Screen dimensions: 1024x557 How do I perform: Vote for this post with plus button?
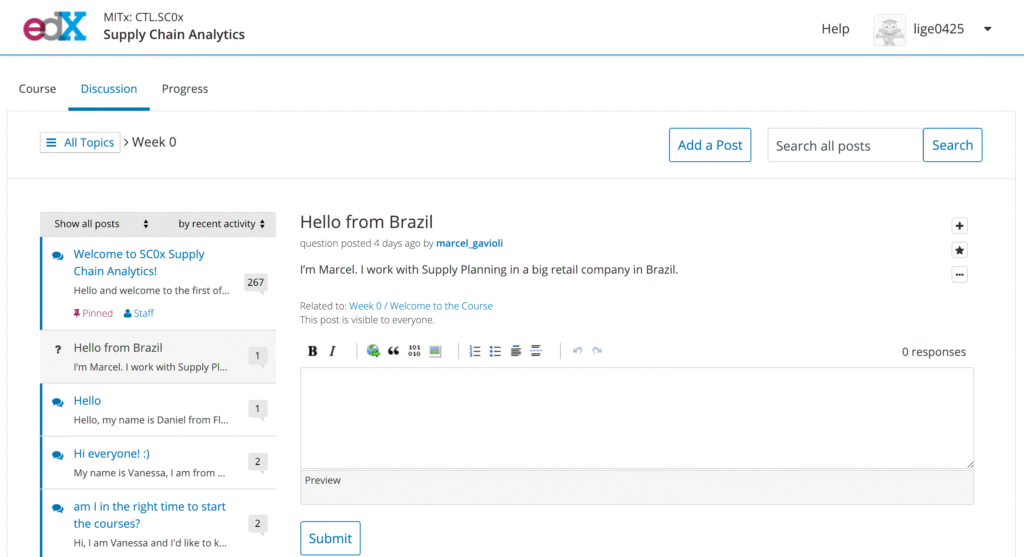point(960,226)
